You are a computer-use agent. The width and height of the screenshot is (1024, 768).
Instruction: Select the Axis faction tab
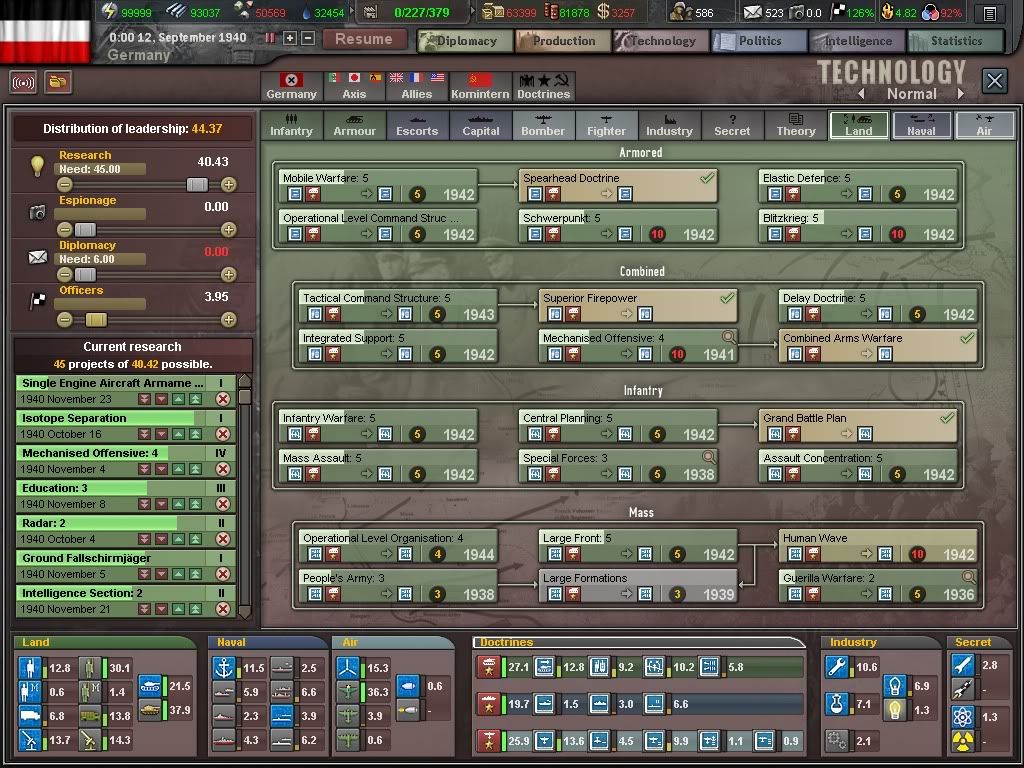click(x=354, y=86)
